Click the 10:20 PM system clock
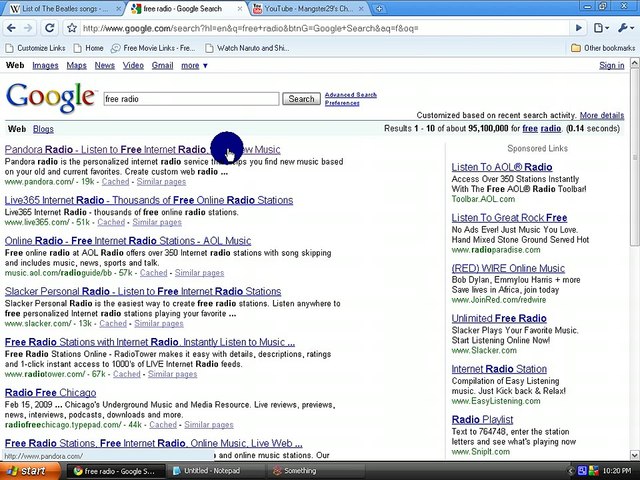Image resolution: width=640 pixels, height=480 pixels. pos(616,471)
